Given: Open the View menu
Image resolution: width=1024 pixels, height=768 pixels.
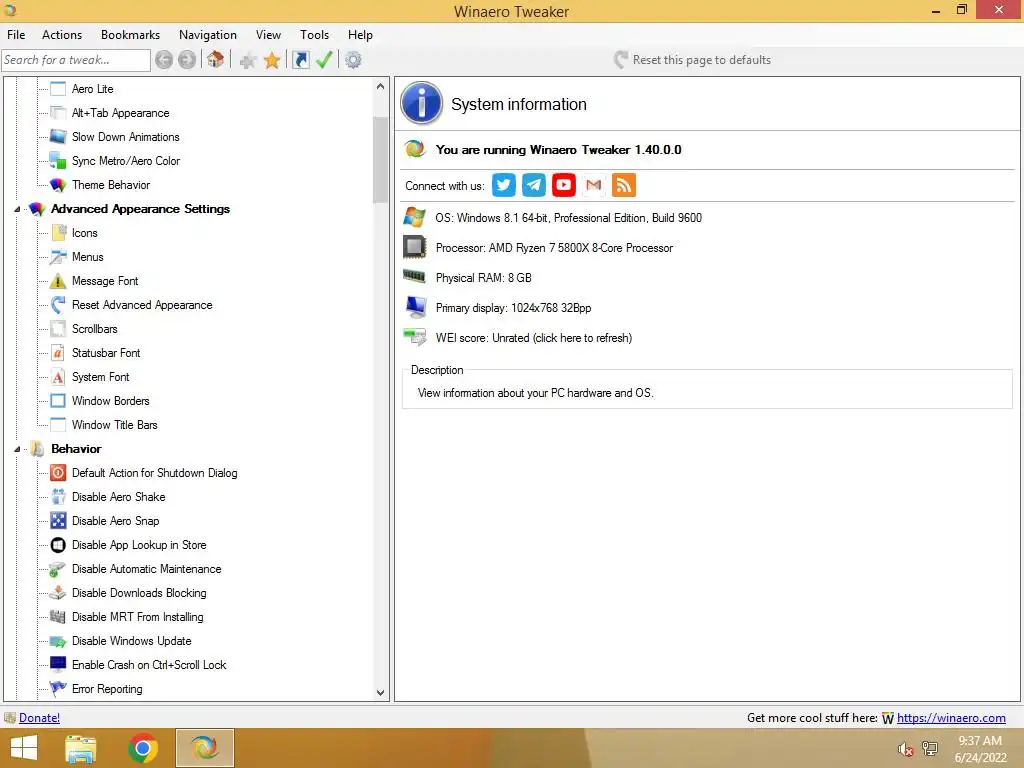Looking at the screenshot, I should click(268, 35).
